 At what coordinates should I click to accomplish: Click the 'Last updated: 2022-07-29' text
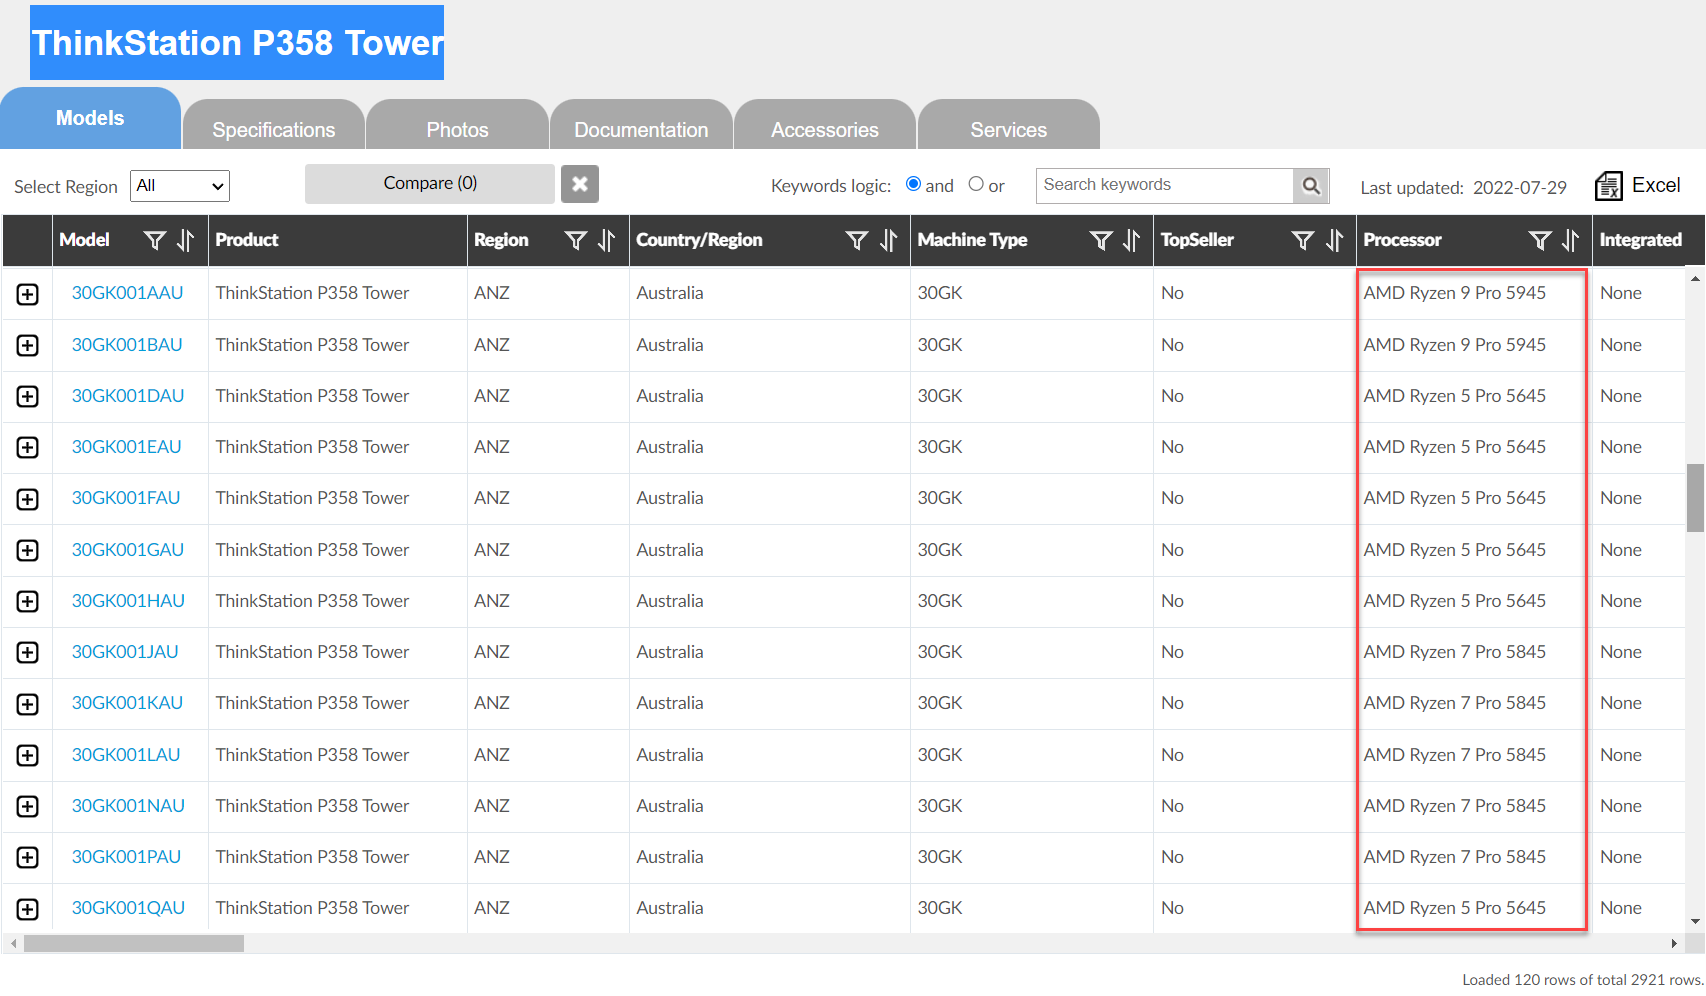(1463, 187)
